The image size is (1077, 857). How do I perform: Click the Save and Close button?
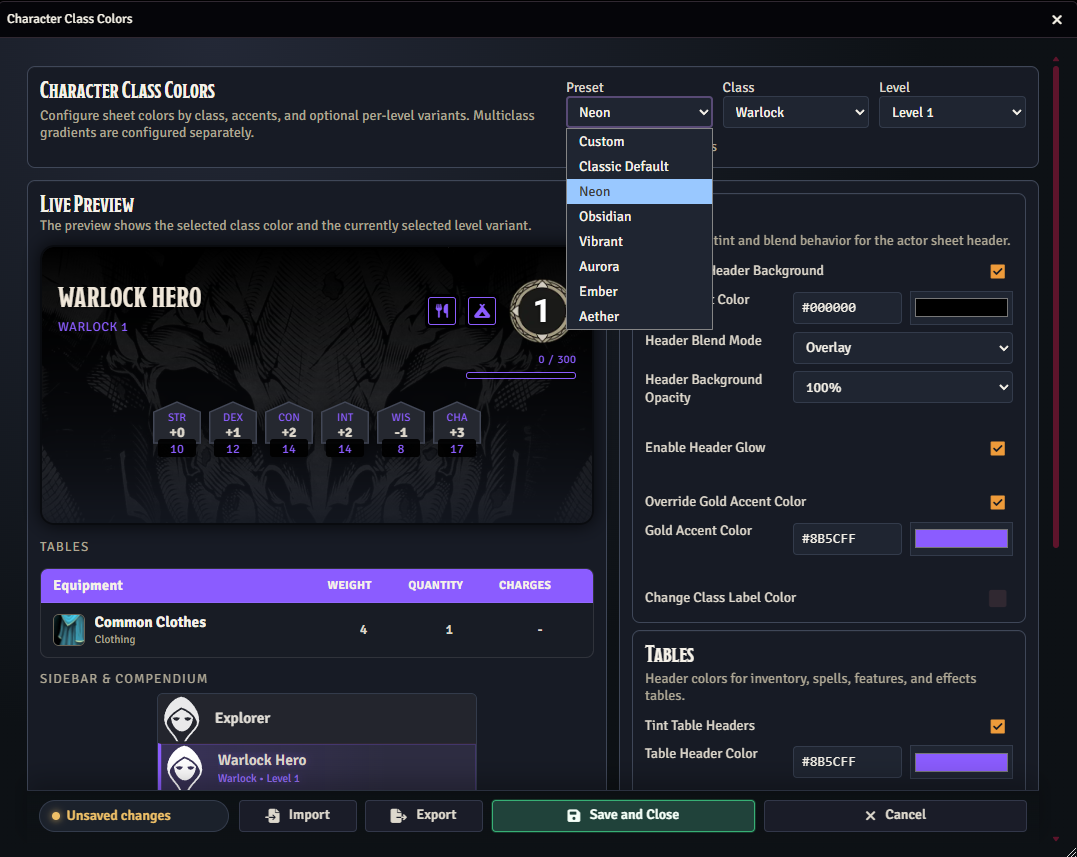[623, 815]
